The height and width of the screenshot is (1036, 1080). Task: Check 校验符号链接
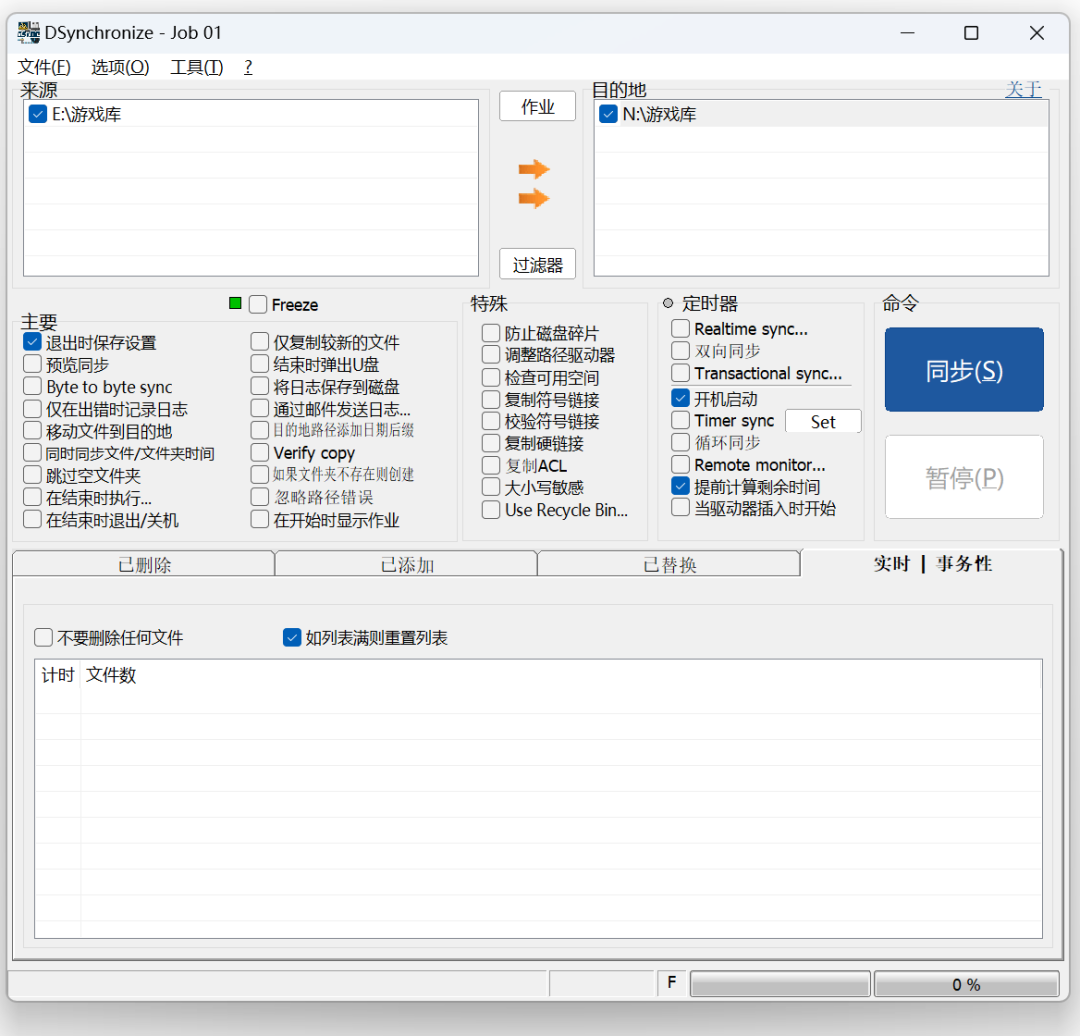491,421
